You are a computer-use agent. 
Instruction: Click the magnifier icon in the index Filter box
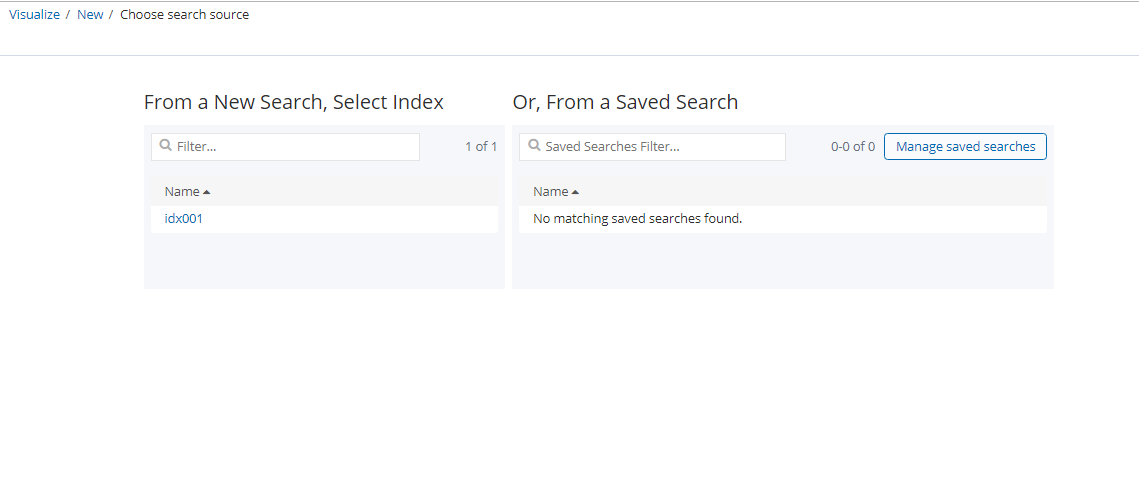pyautogui.click(x=166, y=146)
